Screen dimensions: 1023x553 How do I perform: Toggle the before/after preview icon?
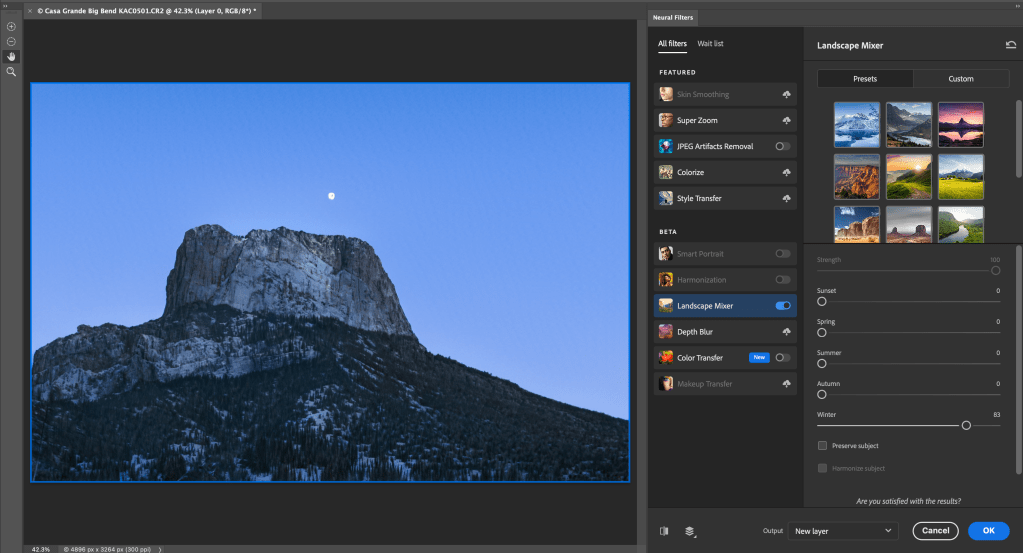pyautogui.click(x=666, y=531)
